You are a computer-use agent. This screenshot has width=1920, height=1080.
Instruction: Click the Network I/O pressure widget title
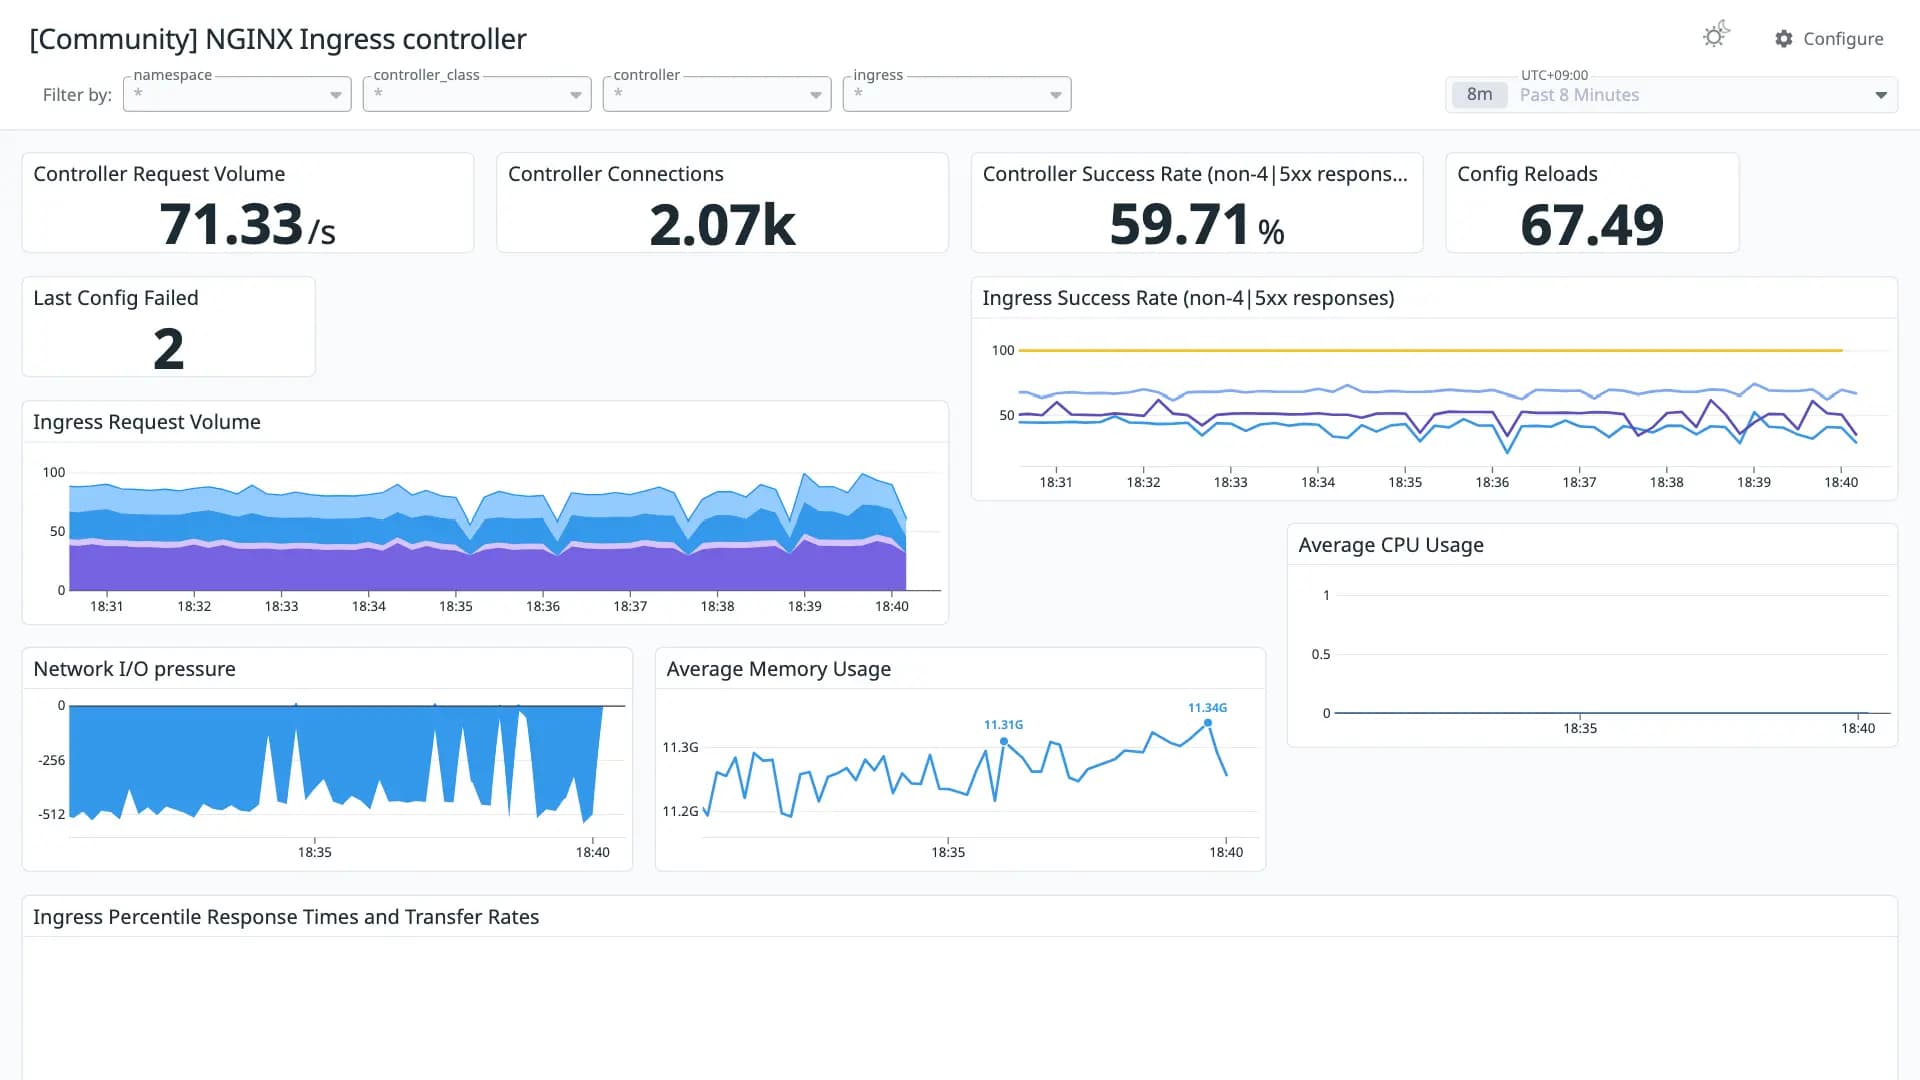point(134,669)
